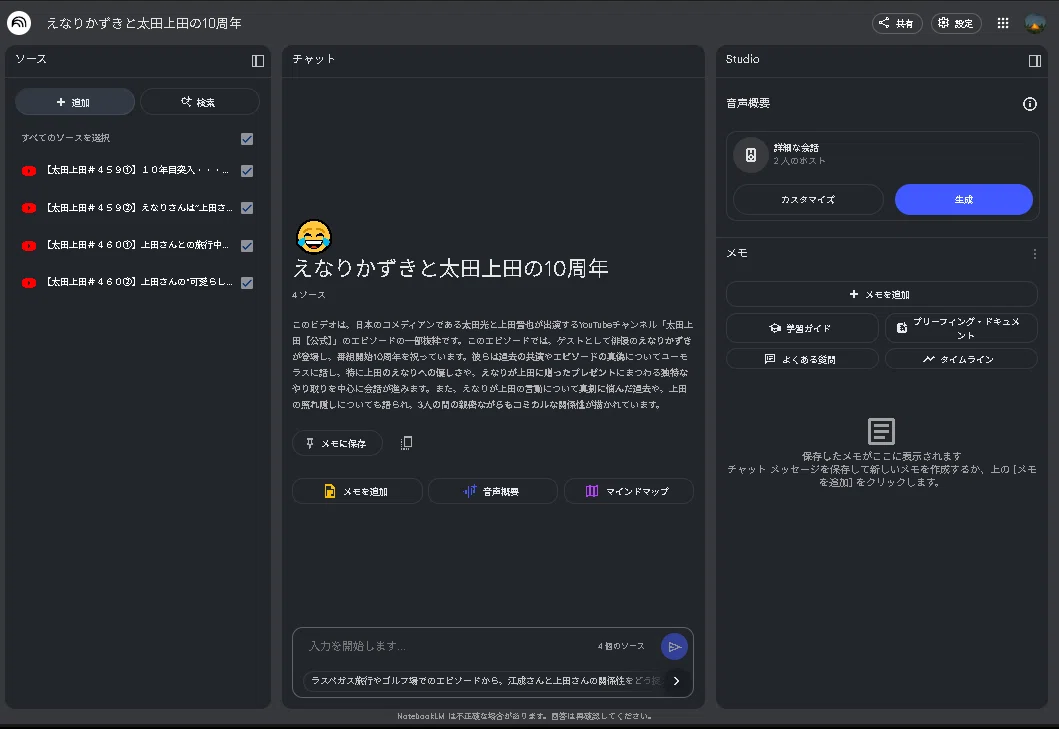Open source 【太田上田#459①】10年目突入
1059x729 pixels.
click(x=138, y=170)
